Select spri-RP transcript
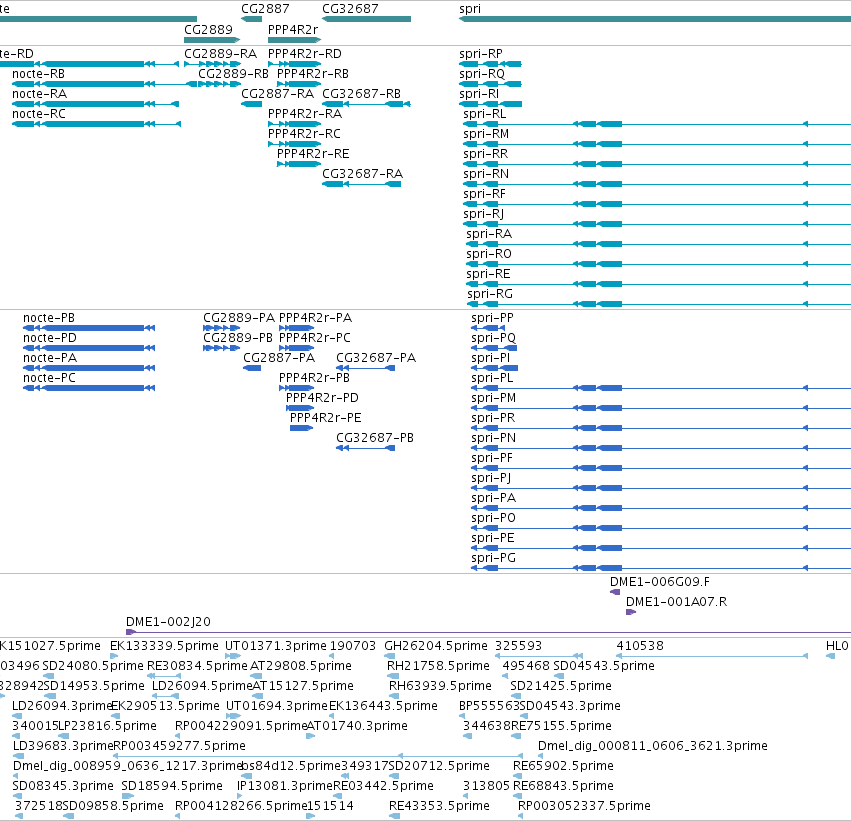 (491, 64)
